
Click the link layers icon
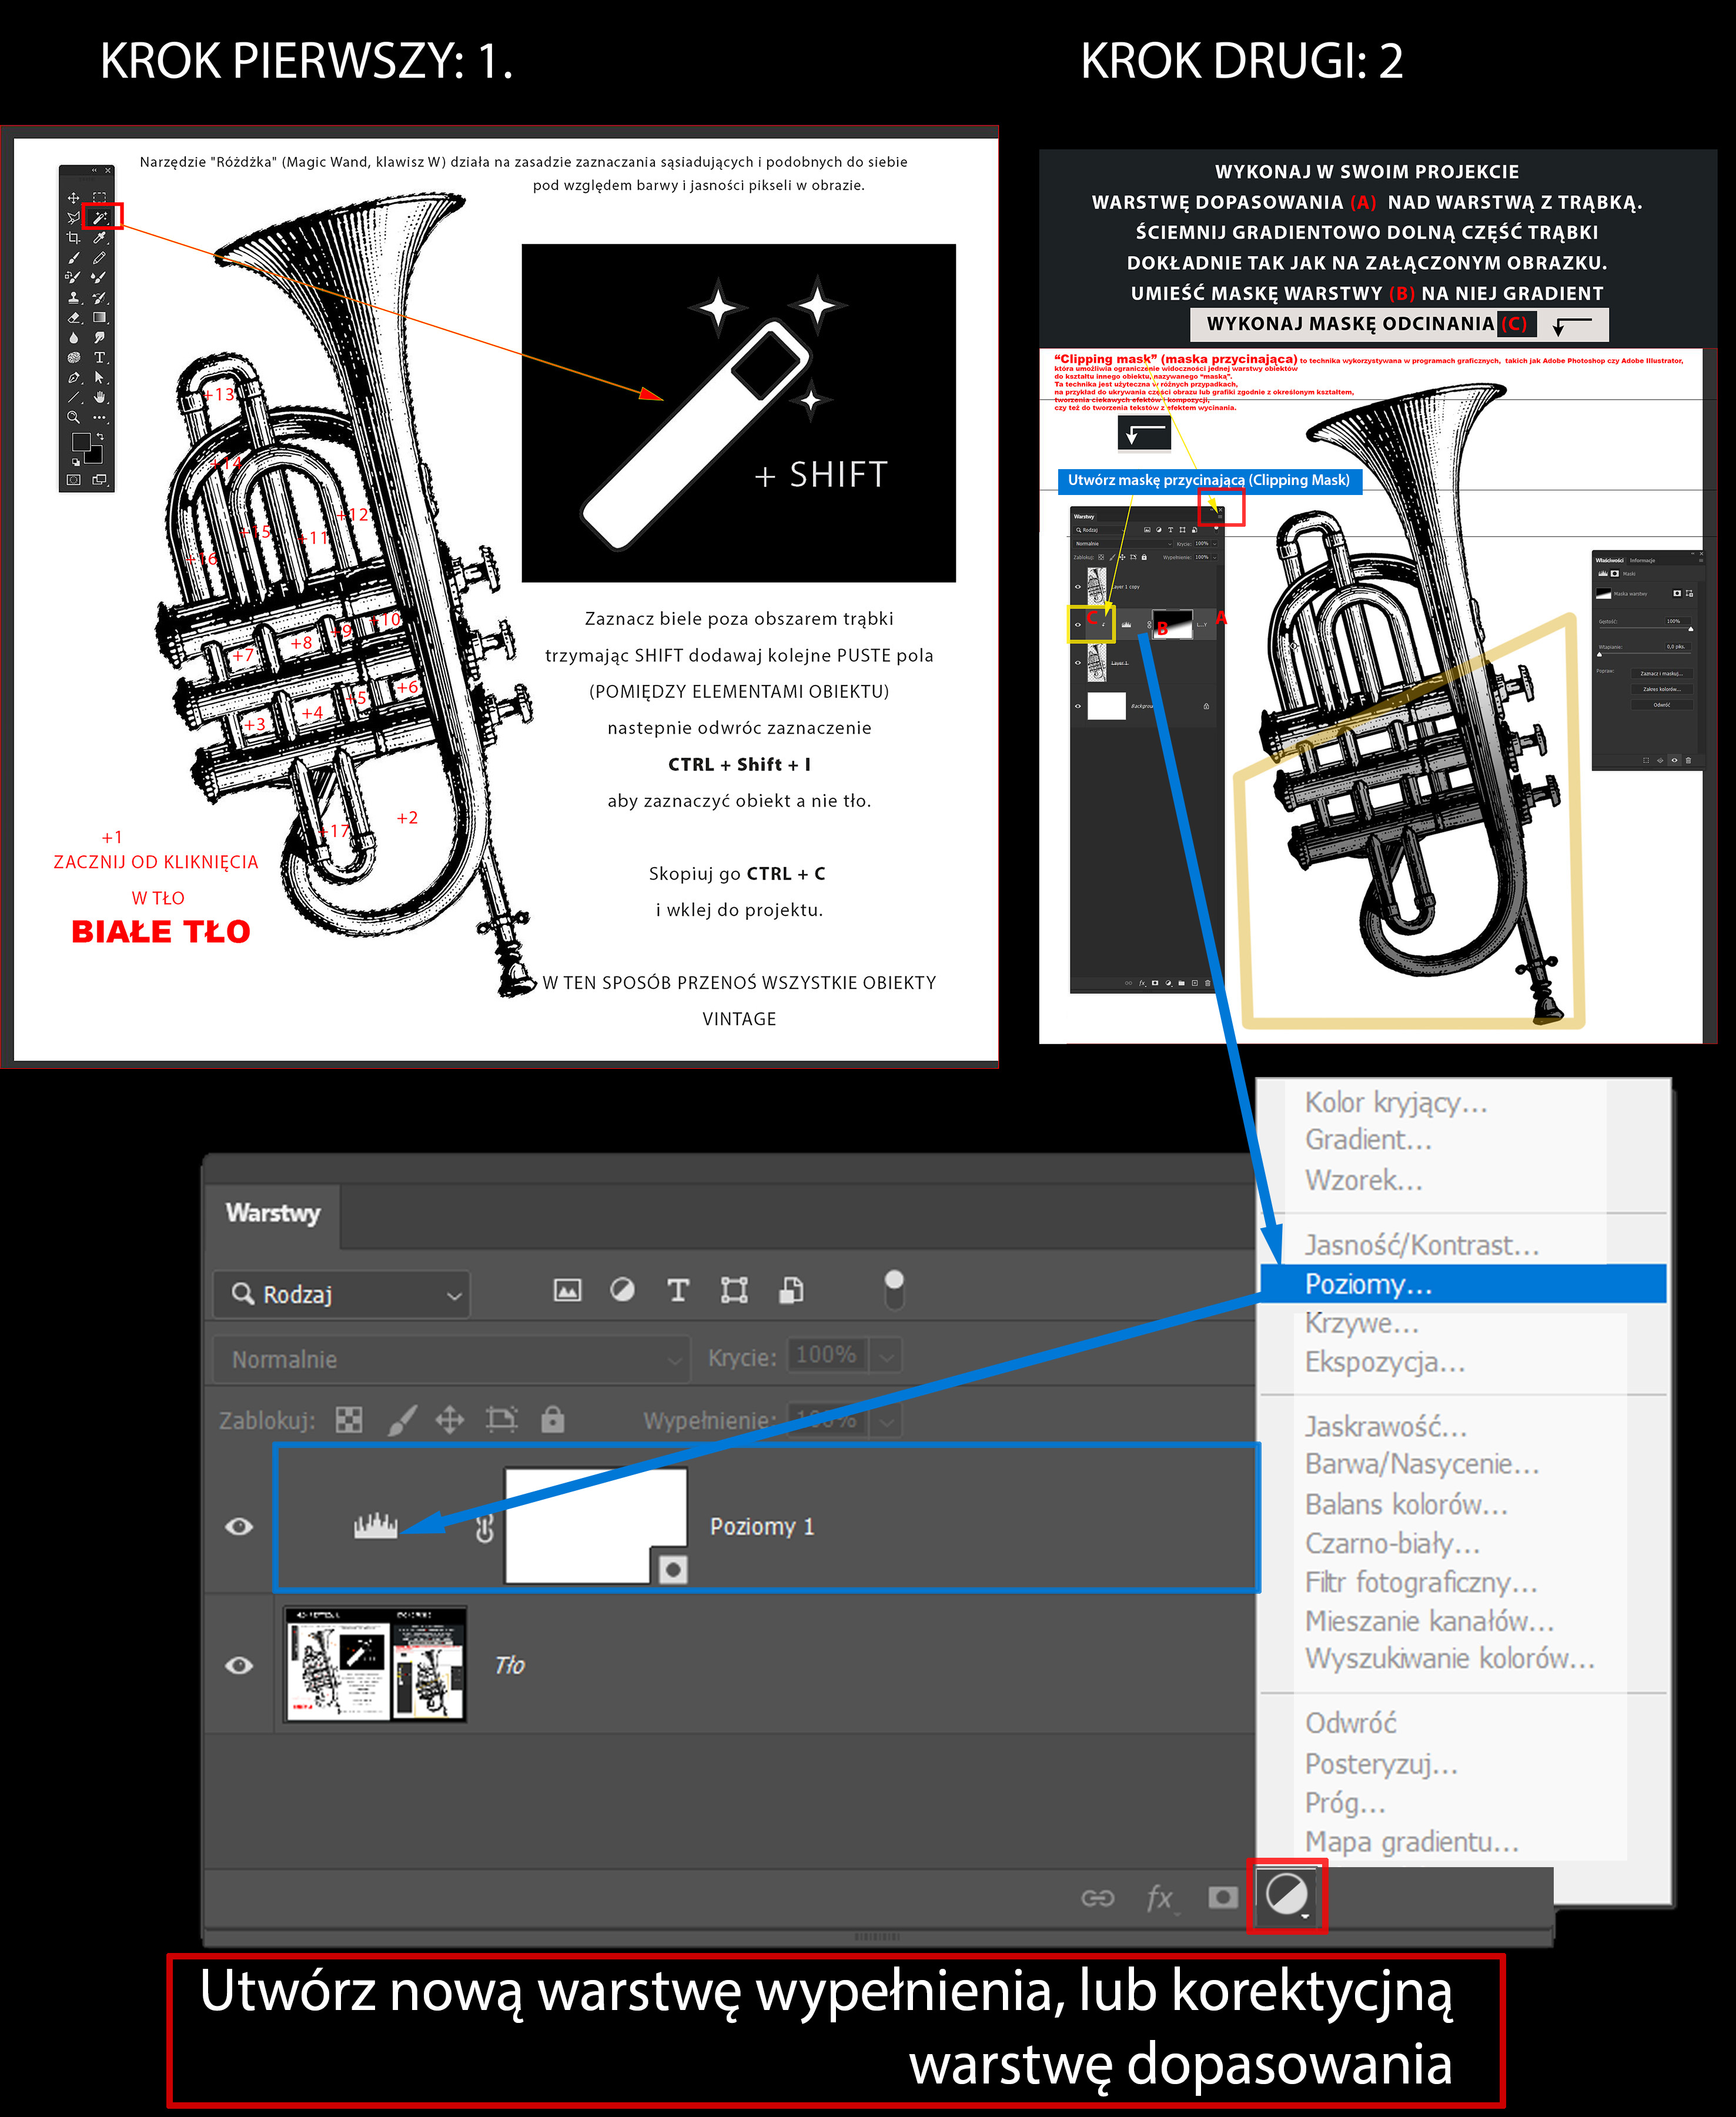[1098, 1897]
